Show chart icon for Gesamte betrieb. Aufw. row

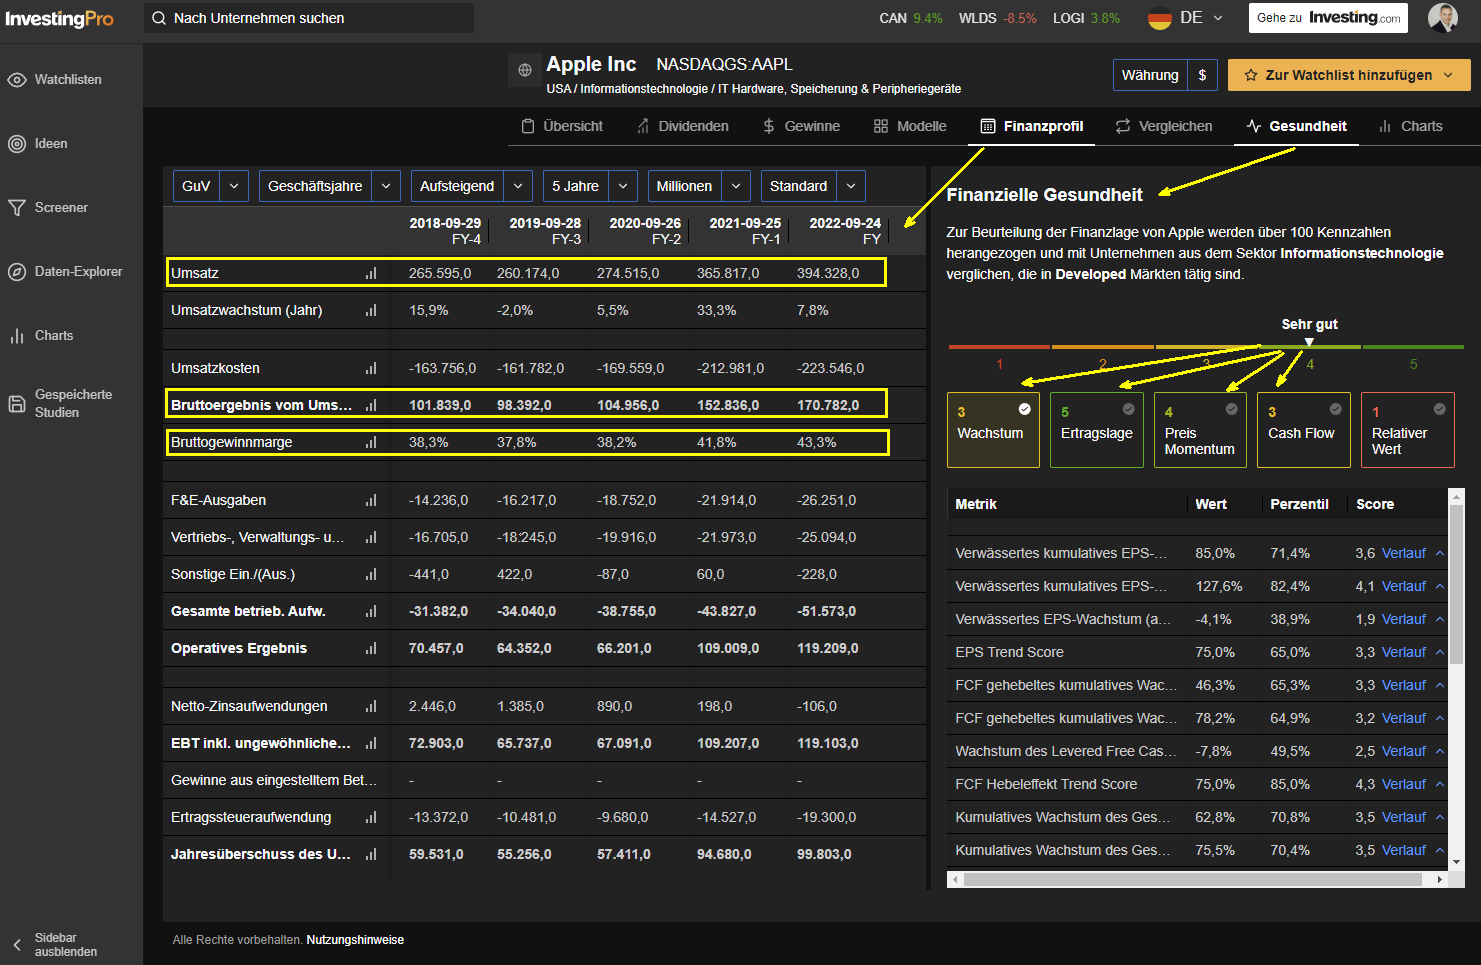tap(371, 611)
